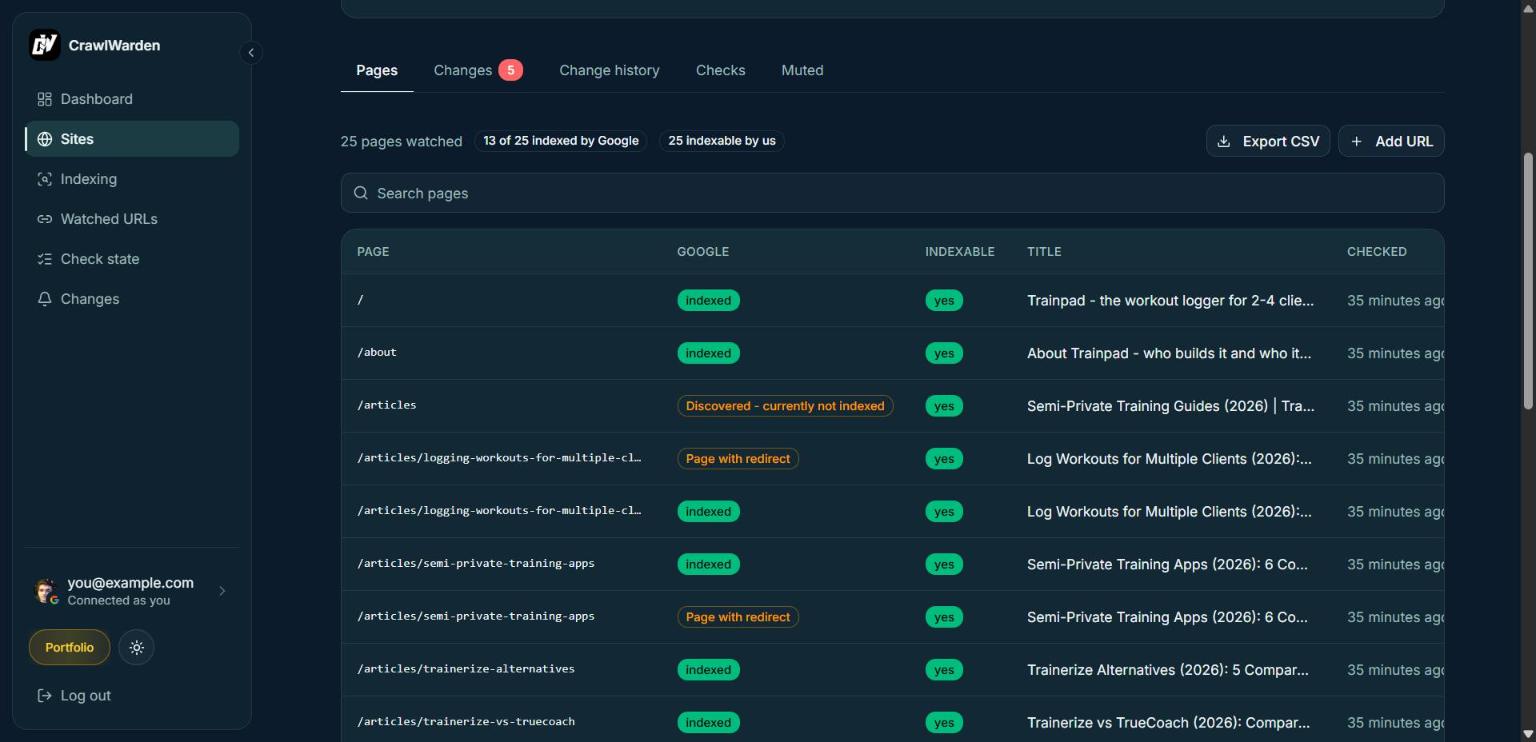The image size is (1536, 742).
Task: Click the Check state checklist icon
Action: click(x=44, y=259)
